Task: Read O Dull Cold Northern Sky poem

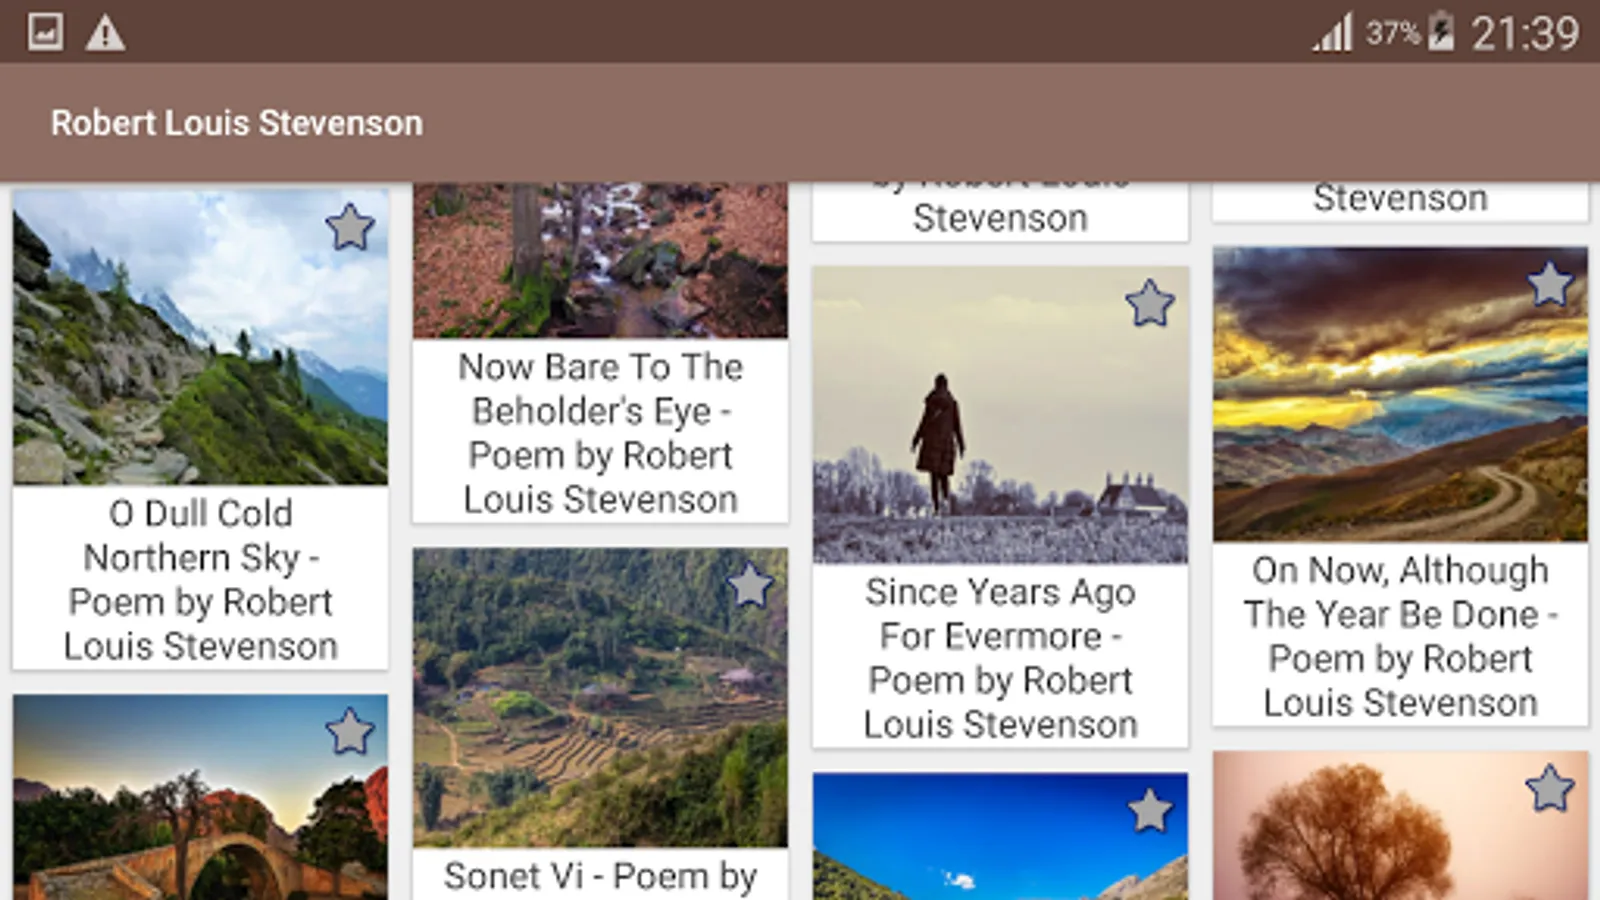Action: tap(200, 579)
